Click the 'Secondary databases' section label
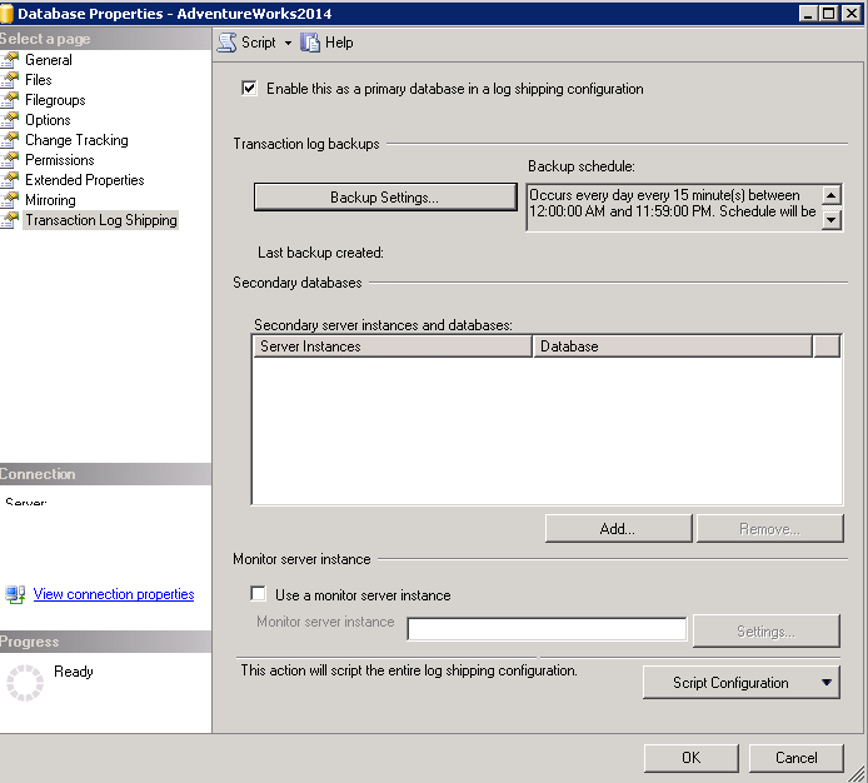 297,282
